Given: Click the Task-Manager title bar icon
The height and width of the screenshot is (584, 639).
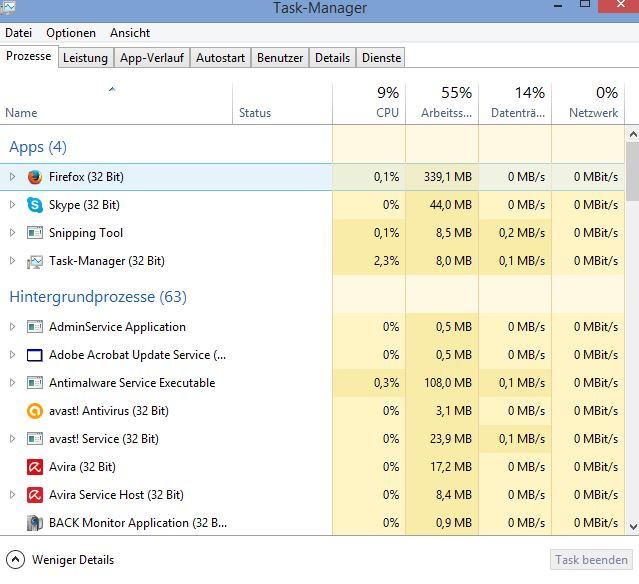Looking at the screenshot, I should (8, 7).
